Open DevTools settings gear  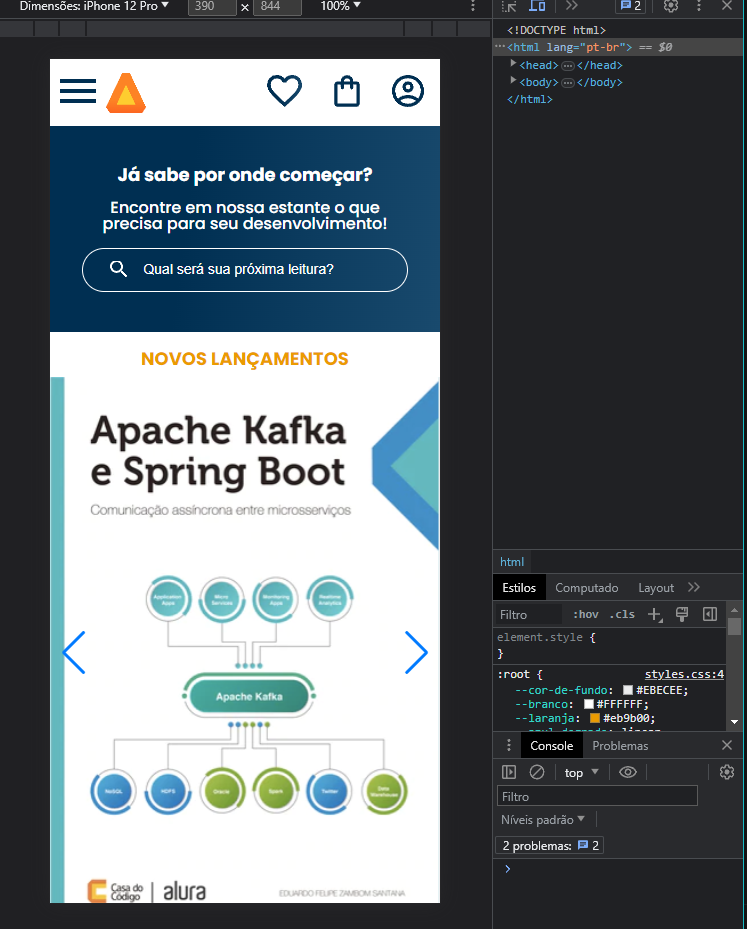tap(671, 6)
